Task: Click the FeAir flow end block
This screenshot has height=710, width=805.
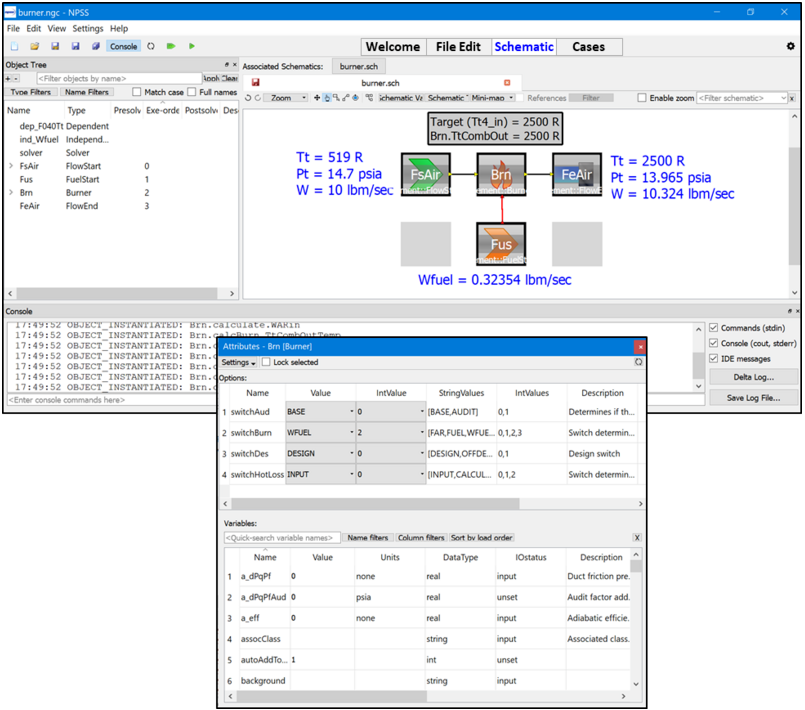Action: click(576, 176)
